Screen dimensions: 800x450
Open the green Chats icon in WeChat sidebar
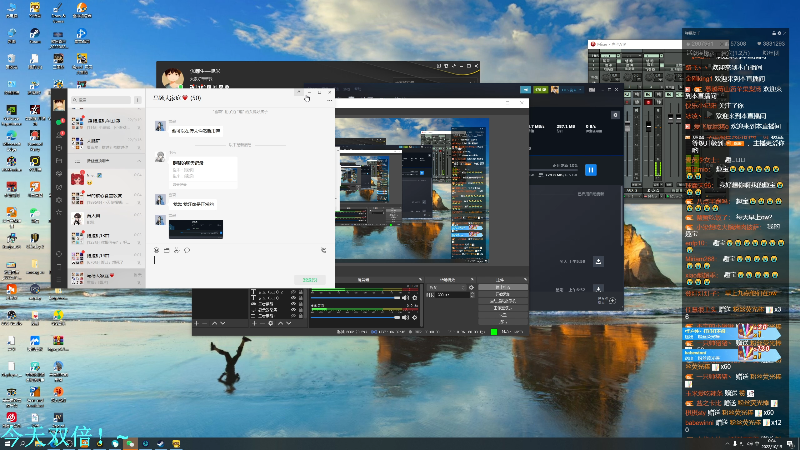pyautogui.click(x=59, y=122)
